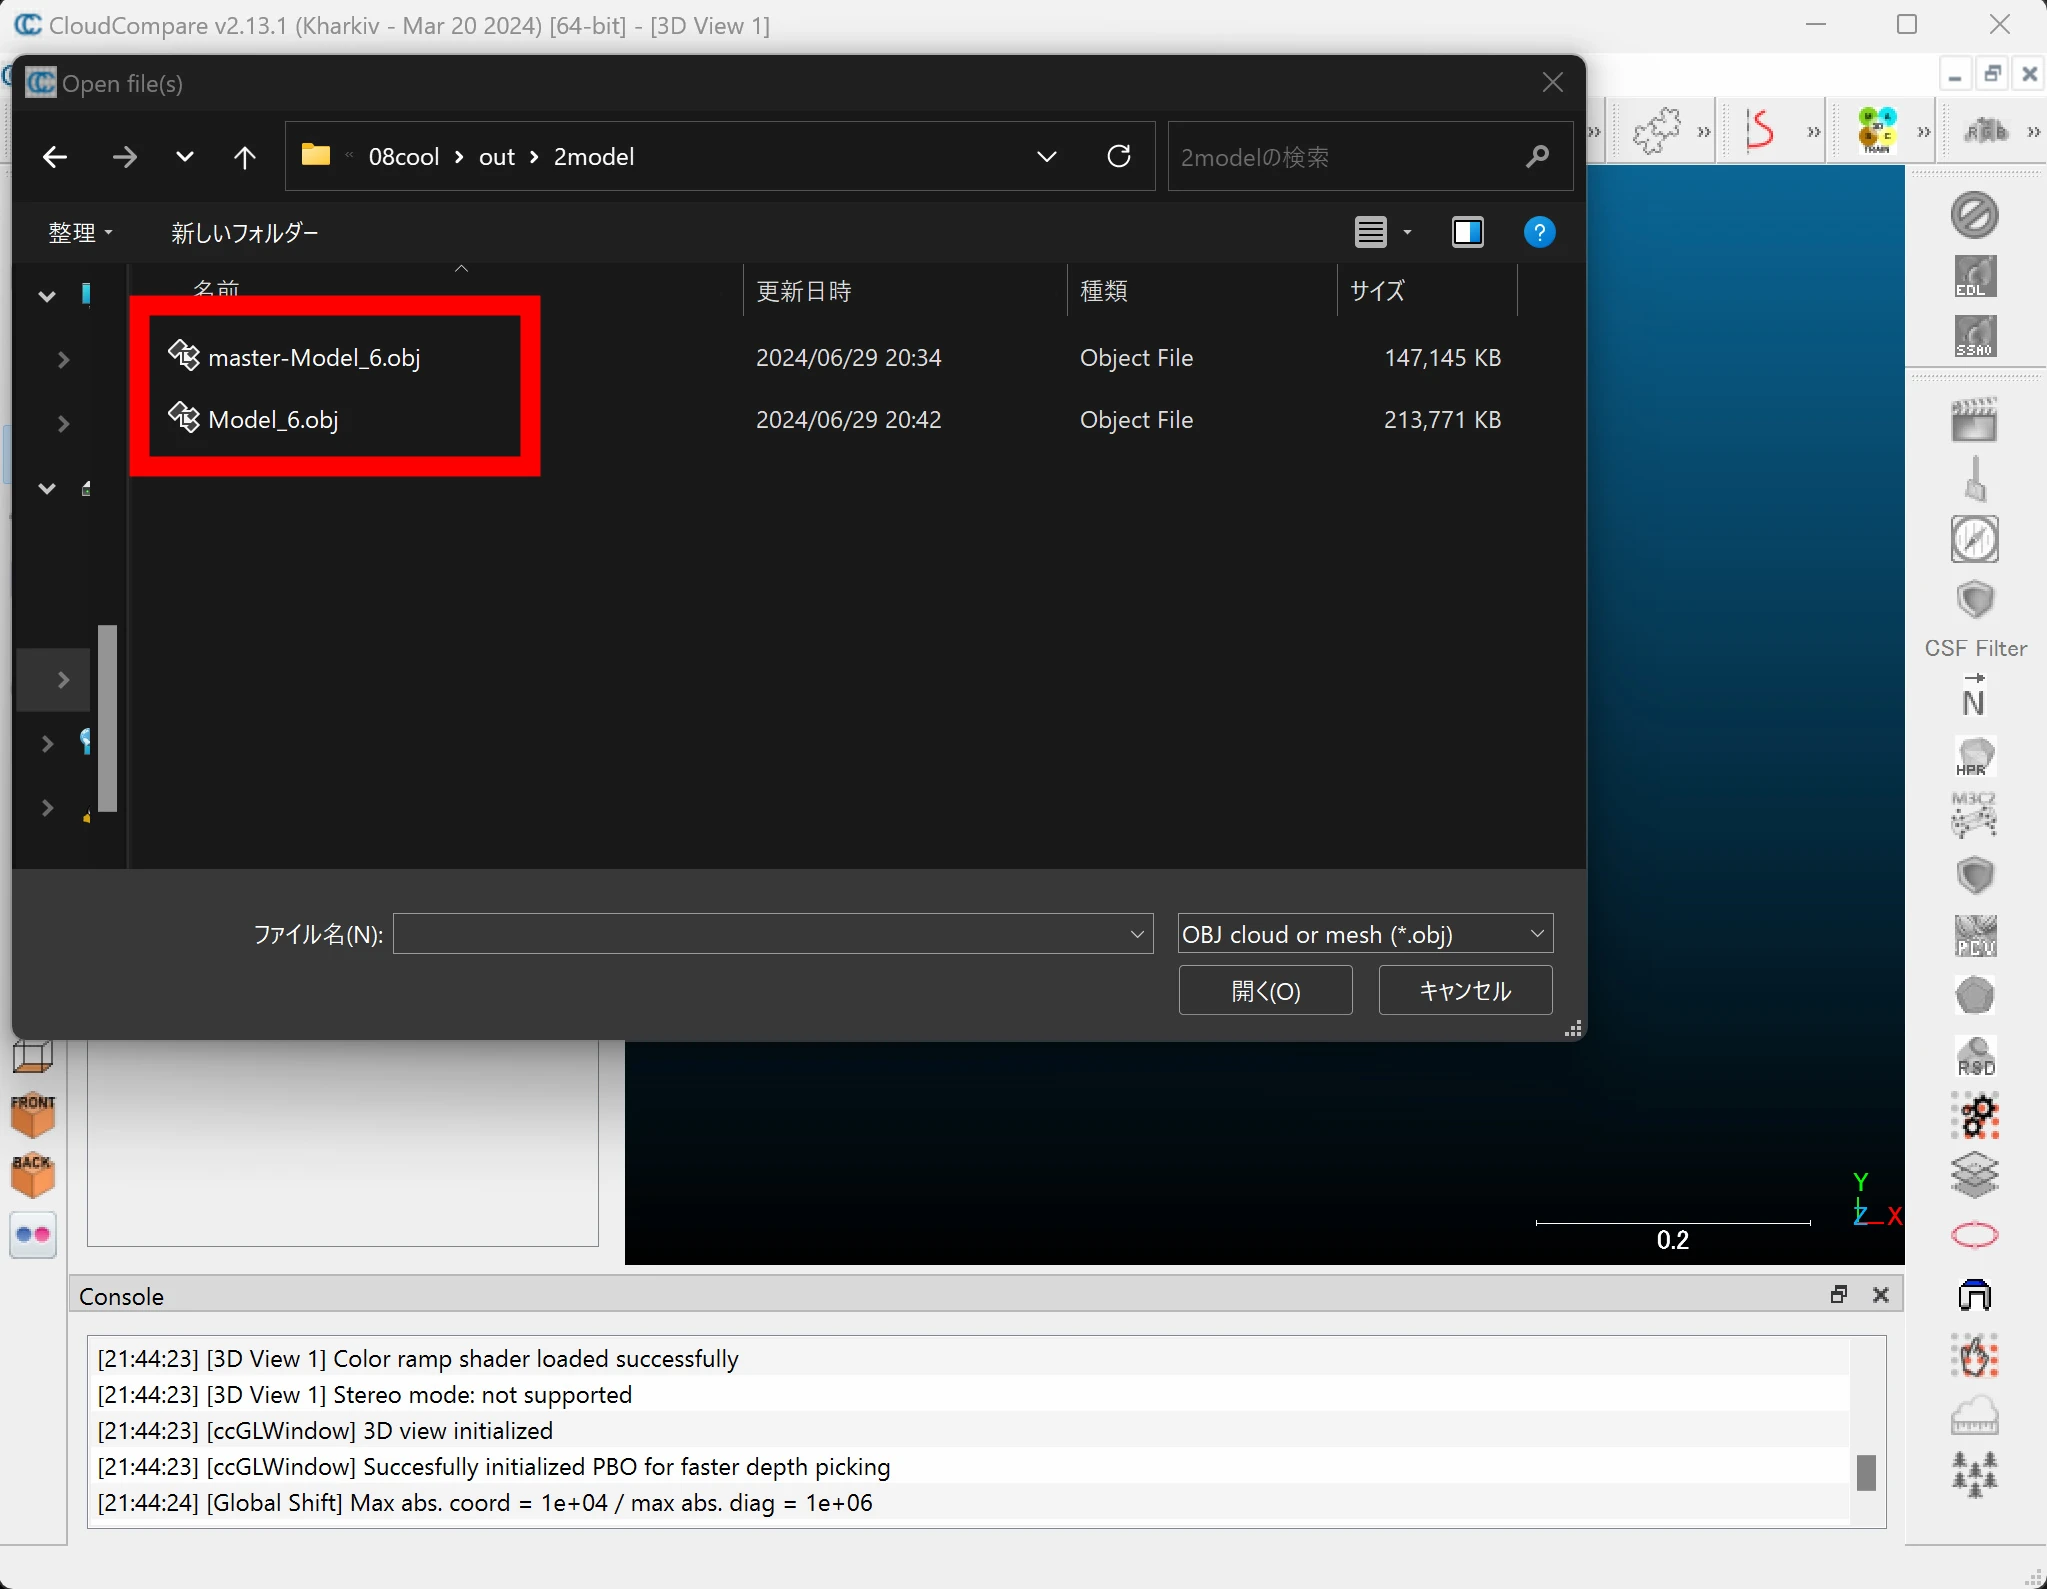Open the 整理 menu
This screenshot has width=2047, height=1589.
pos(80,232)
